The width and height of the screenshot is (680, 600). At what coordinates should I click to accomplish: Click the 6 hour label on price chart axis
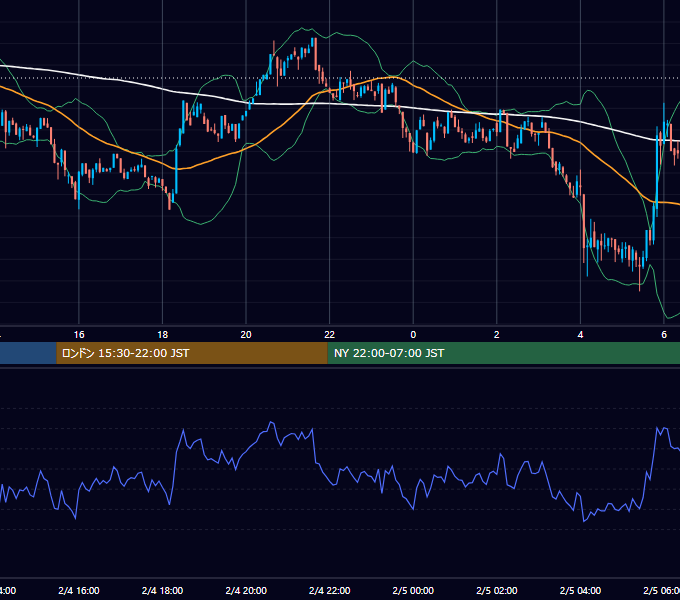pyautogui.click(x=664, y=335)
